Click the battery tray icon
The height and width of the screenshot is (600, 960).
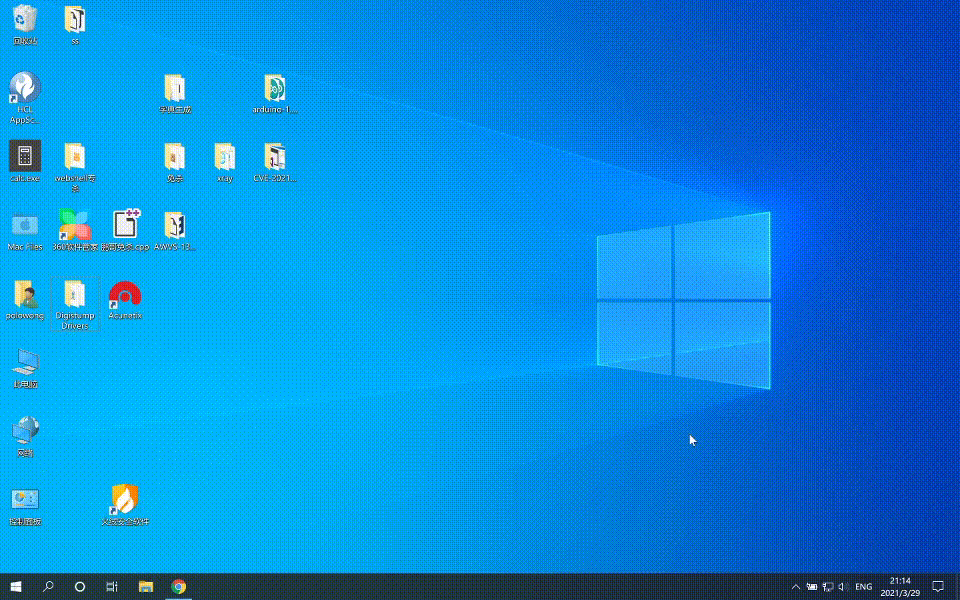click(812, 587)
